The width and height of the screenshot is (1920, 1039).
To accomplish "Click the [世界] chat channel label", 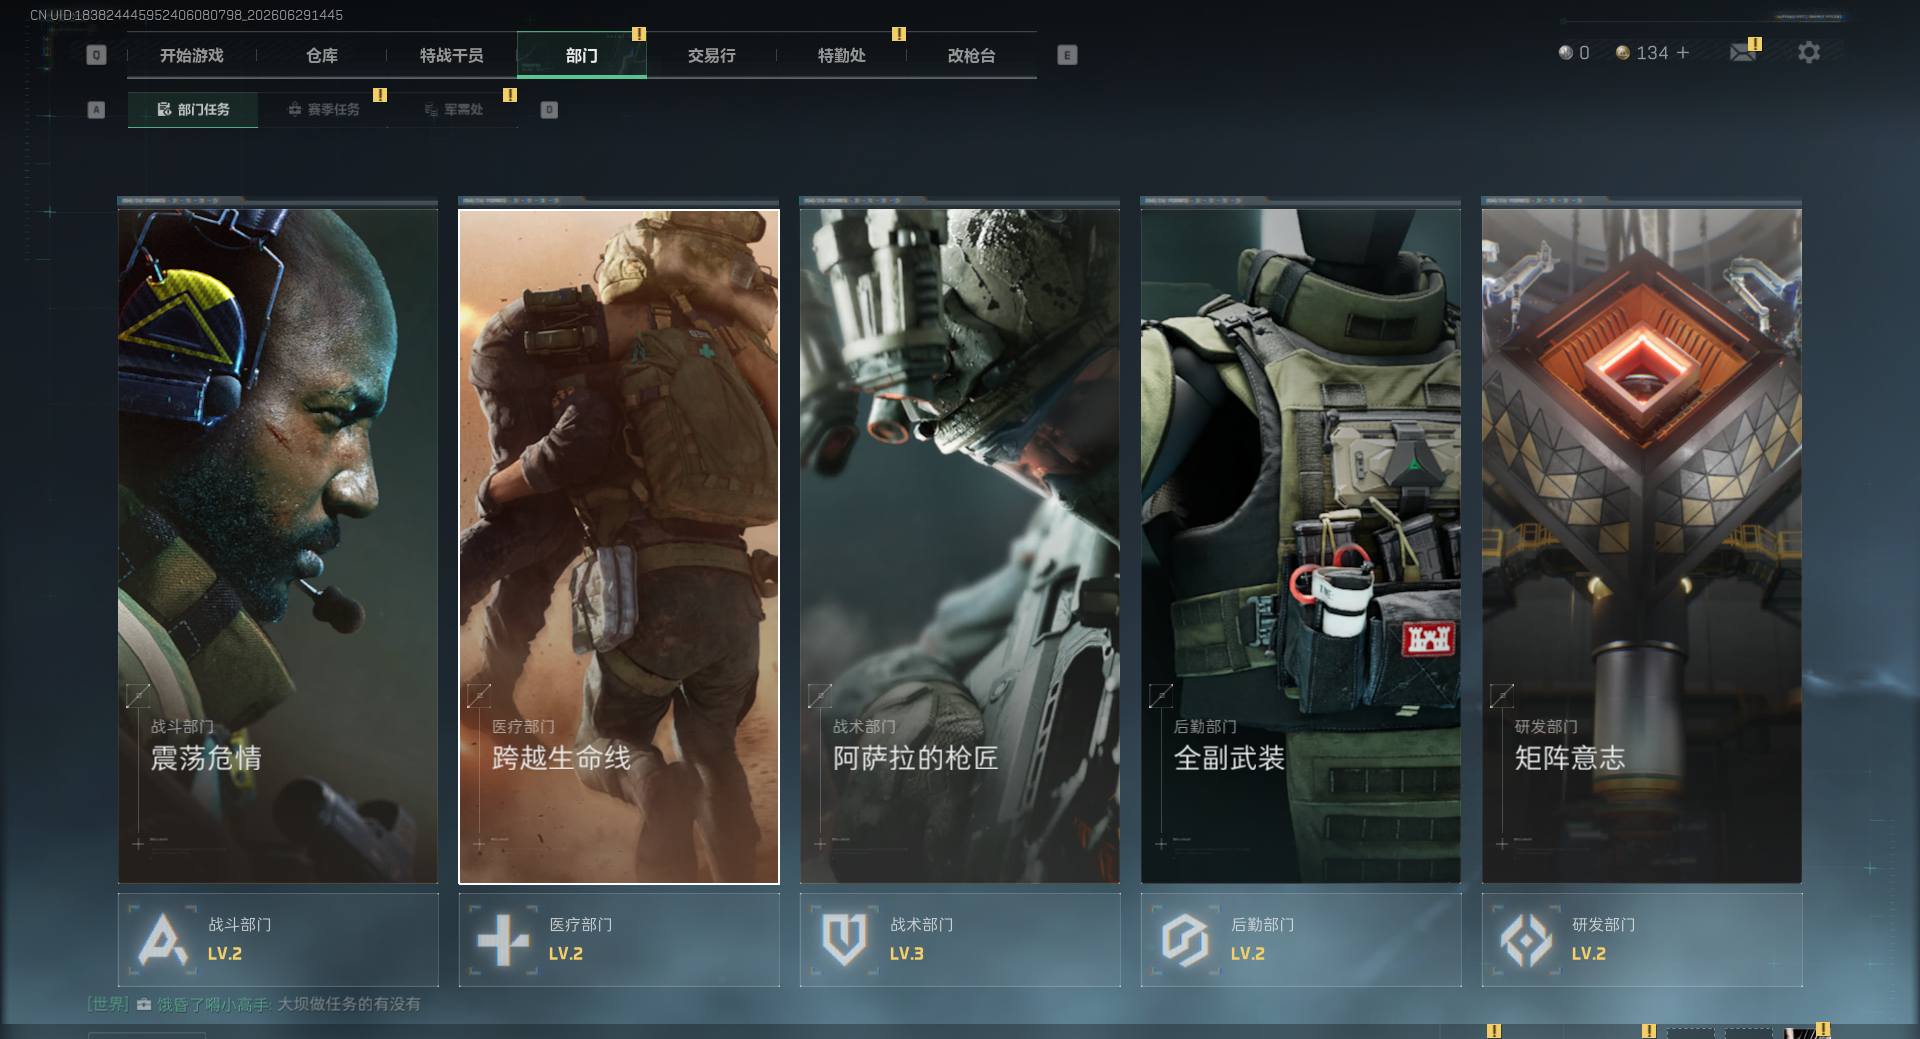I will pyautogui.click(x=108, y=1004).
